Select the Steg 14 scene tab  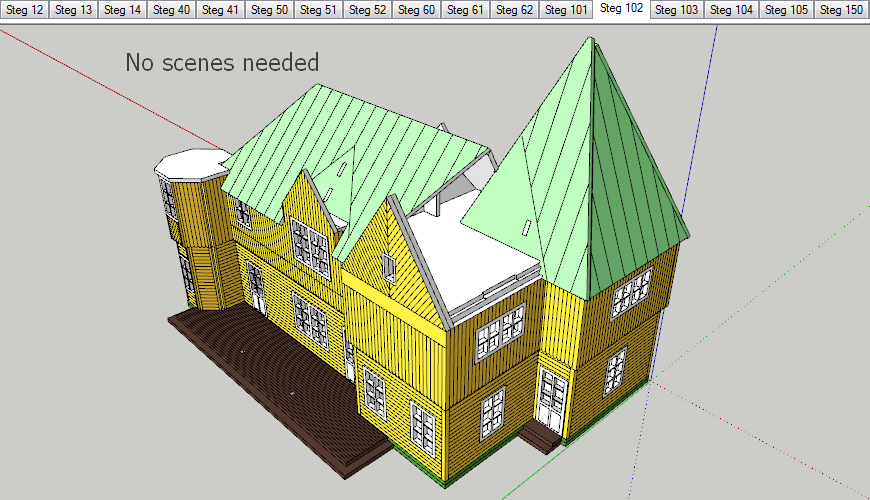tap(123, 10)
